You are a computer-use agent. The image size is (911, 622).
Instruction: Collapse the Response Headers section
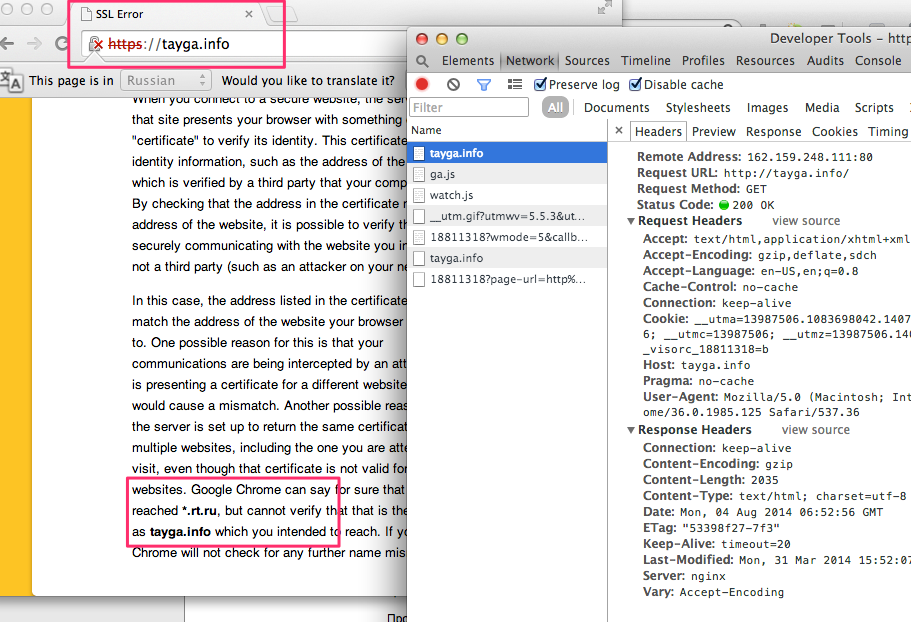(631, 430)
